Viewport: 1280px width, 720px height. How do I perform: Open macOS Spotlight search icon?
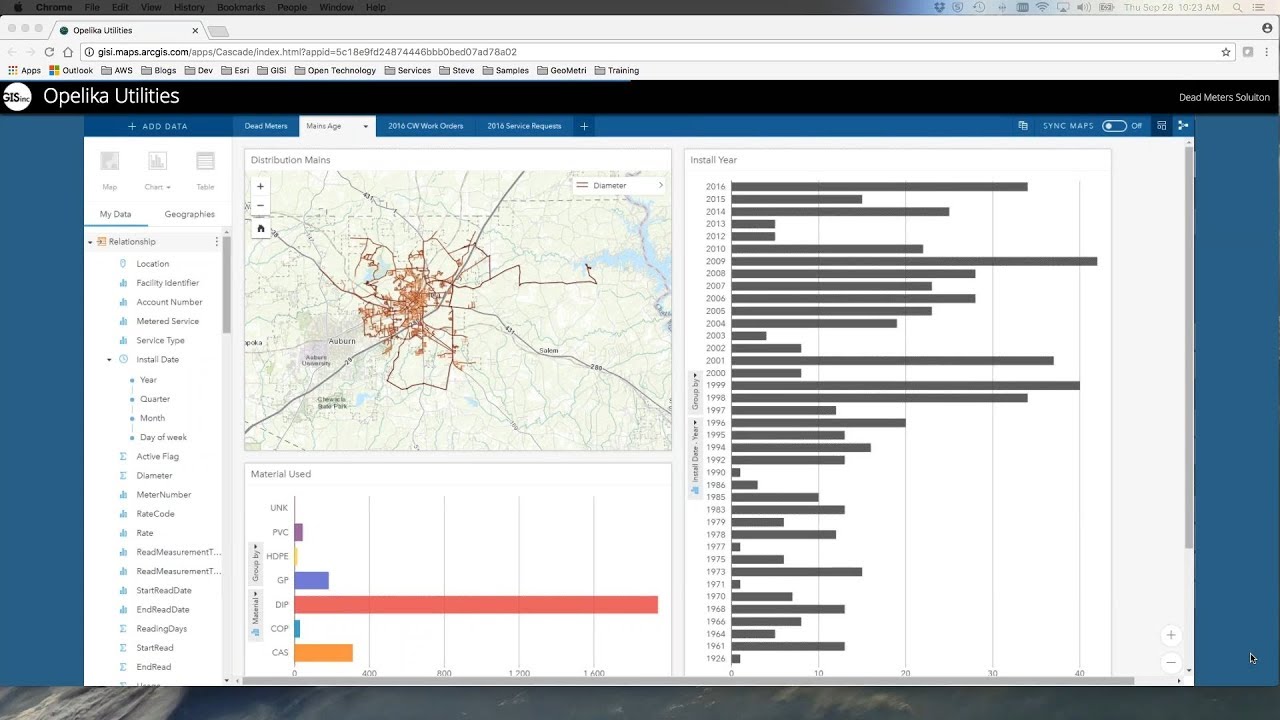1238,7
